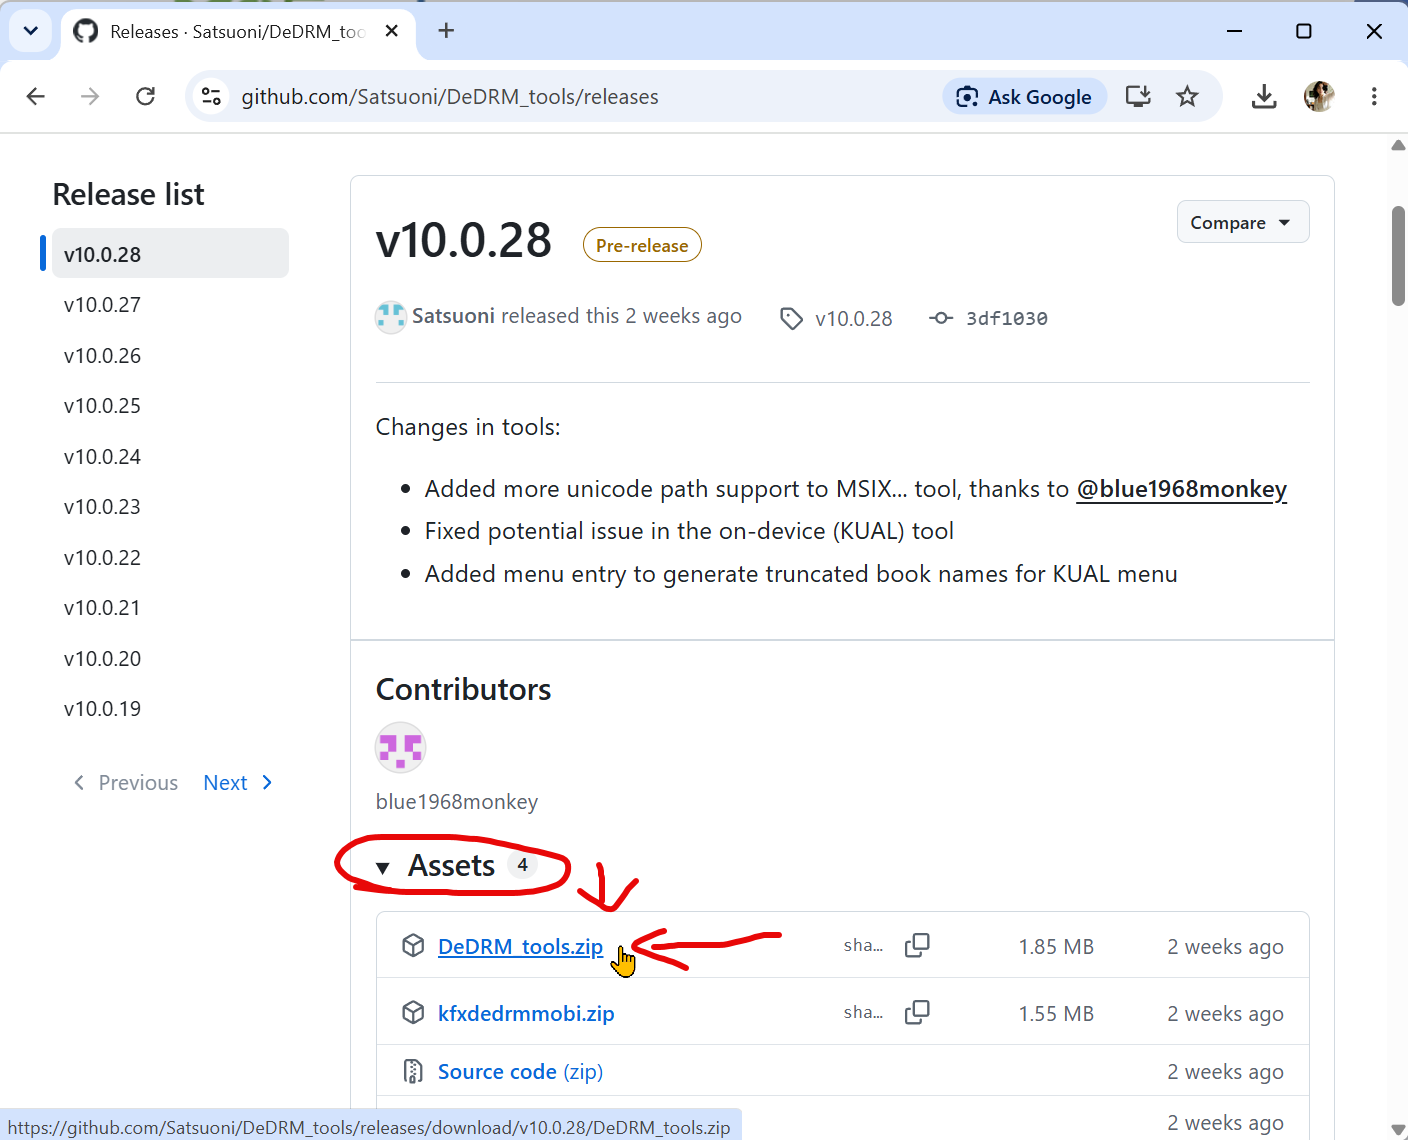1408x1140 pixels.
Task: Click the Pre-release label badge
Action: tap(642, 245)
